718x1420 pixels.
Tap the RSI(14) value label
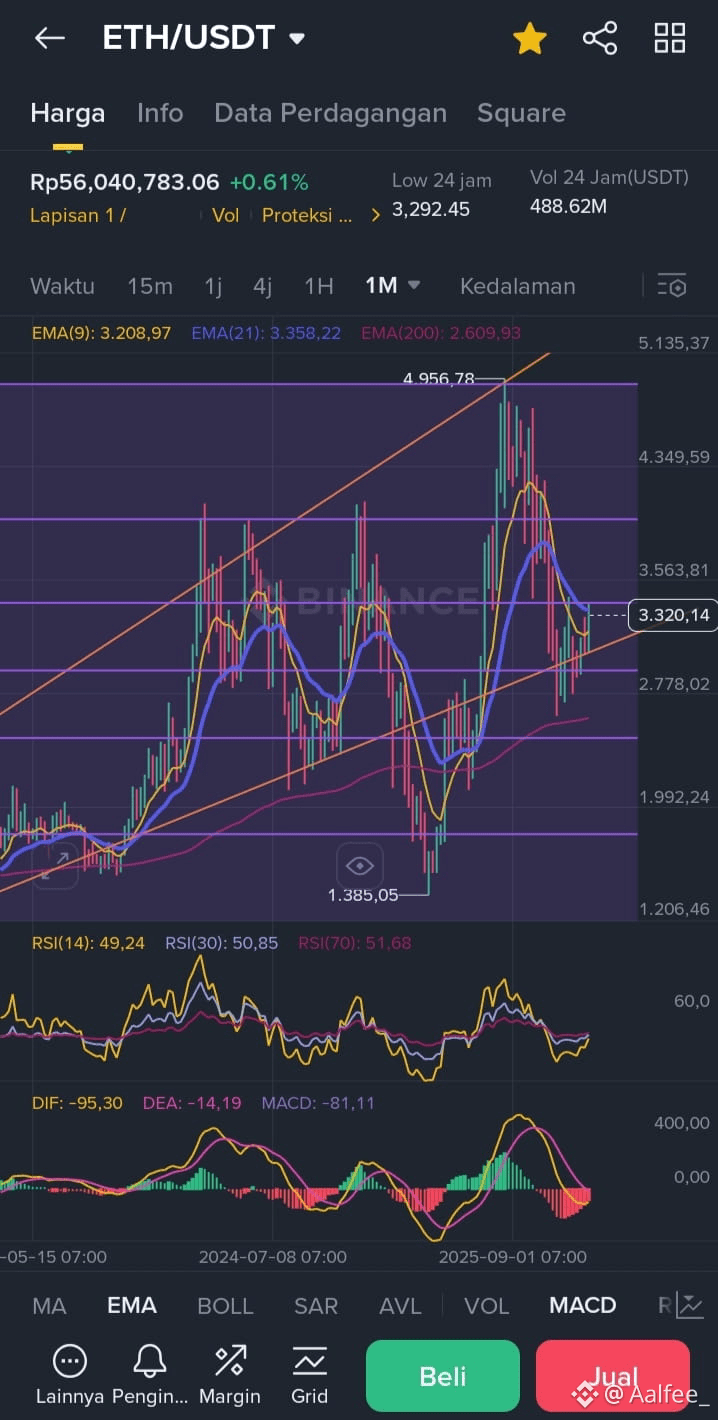coord(88,943)
